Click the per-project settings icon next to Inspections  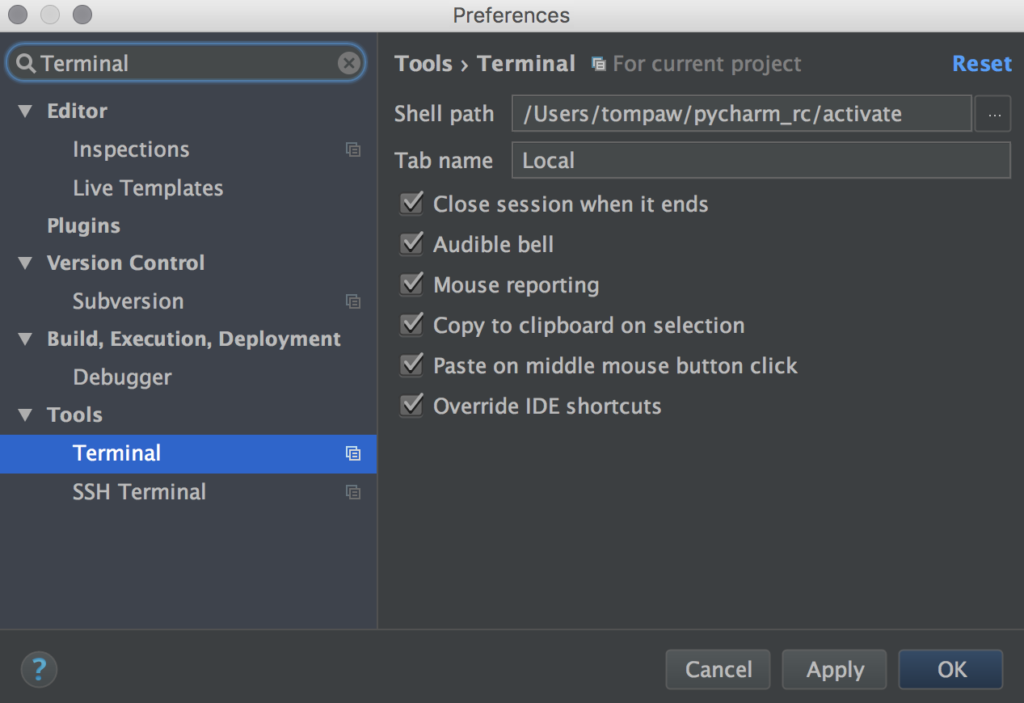click(x=352, y=149)
